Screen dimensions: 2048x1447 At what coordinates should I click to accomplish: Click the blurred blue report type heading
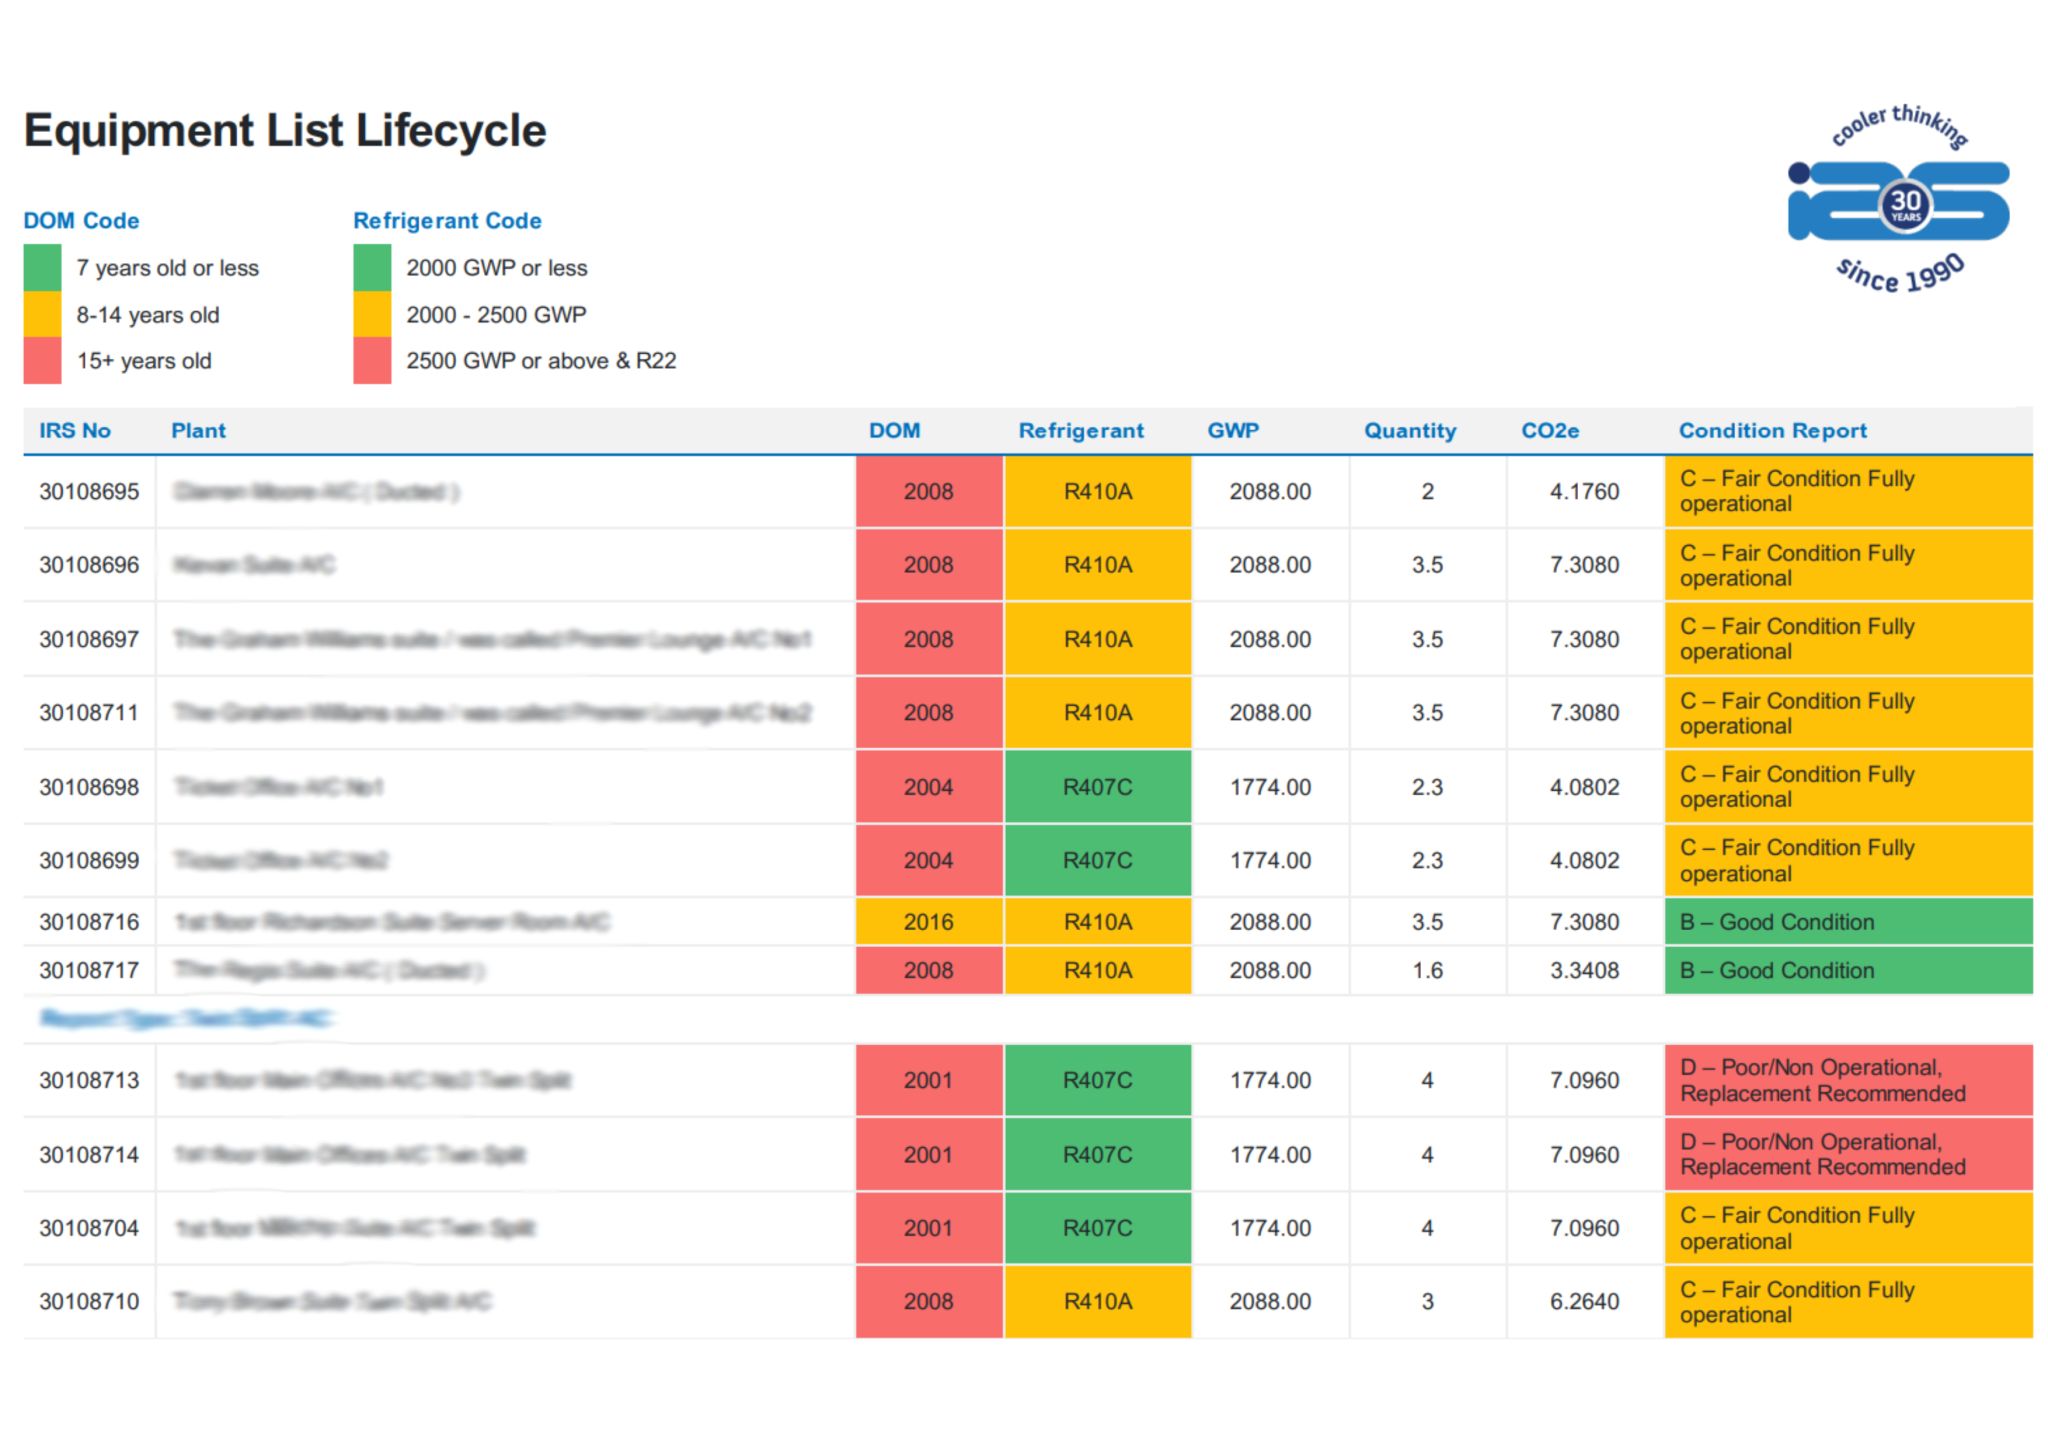pyautogui.click(x=186, y=1018)
